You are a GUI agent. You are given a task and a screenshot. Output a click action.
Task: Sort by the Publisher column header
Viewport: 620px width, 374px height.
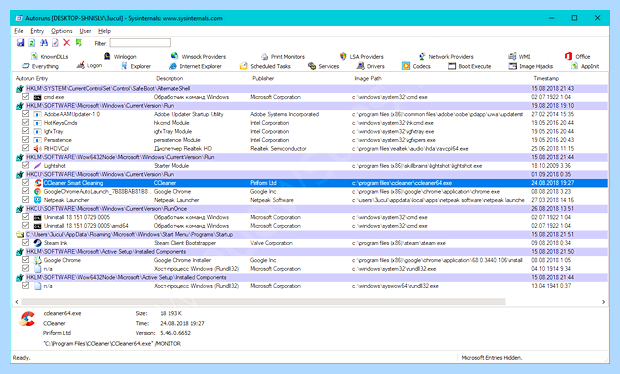[x=263, y=78]
